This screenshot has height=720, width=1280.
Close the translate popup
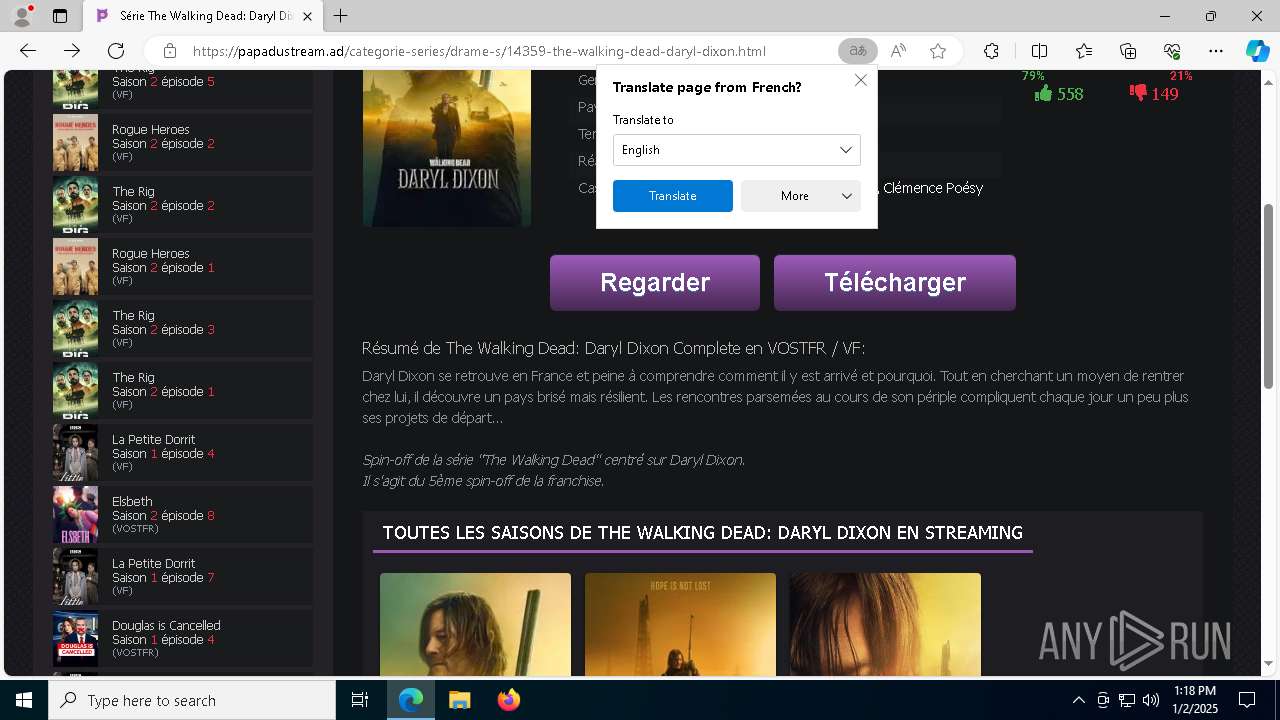861,80
